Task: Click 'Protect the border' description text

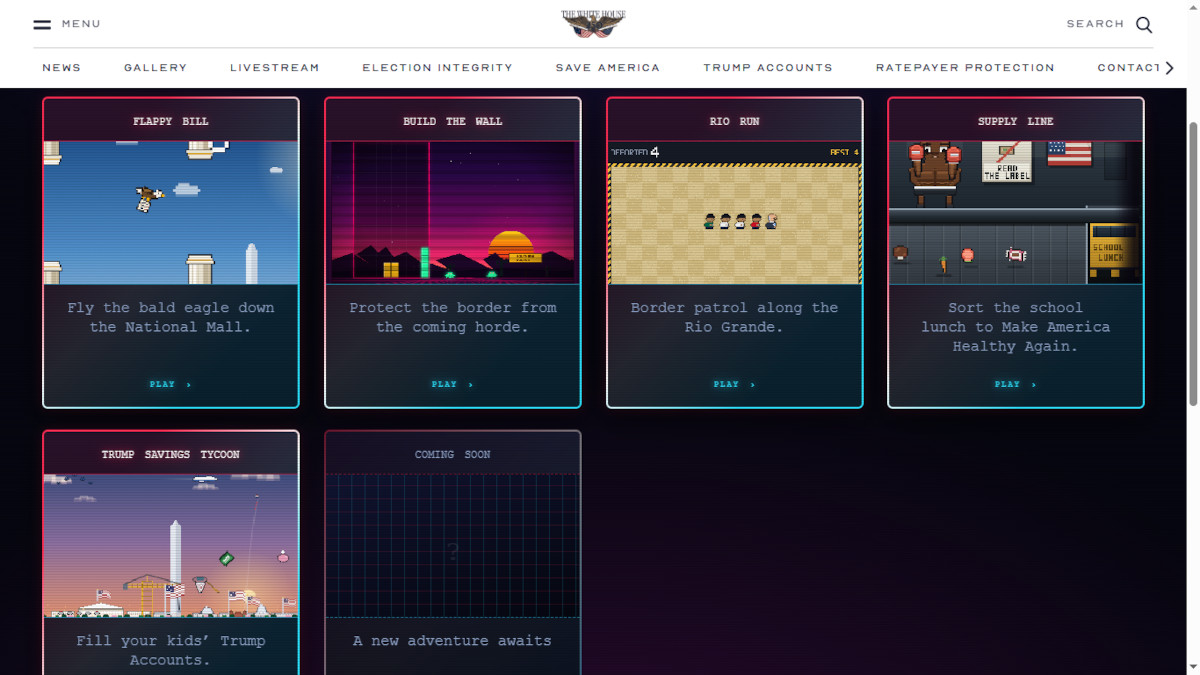Action: click(x=453, y=317)
